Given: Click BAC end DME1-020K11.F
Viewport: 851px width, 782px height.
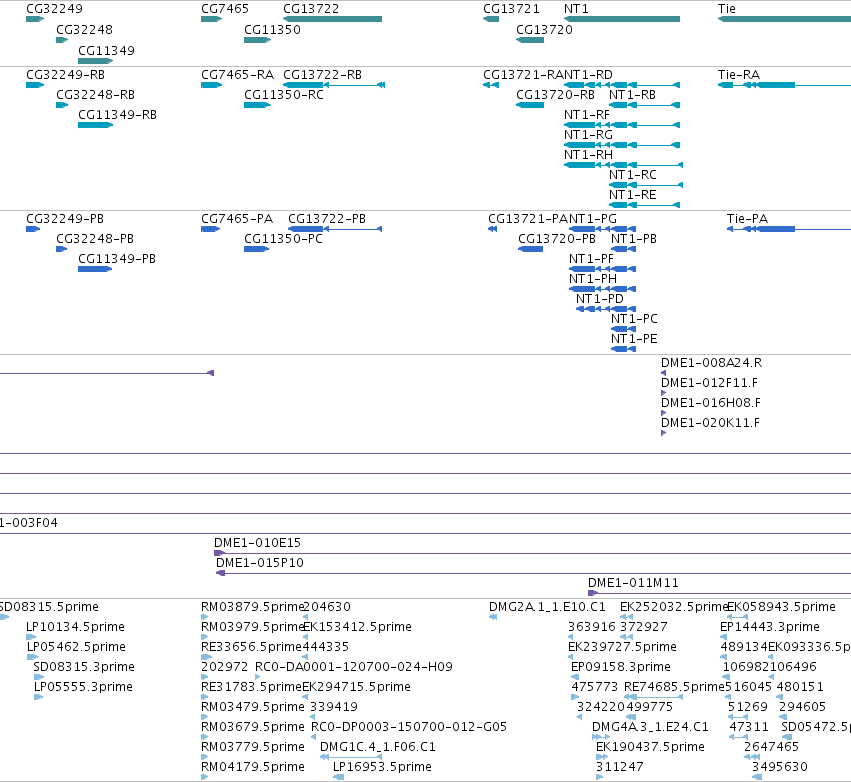Looking at the screenshot, I should click(x=710, y=423).
